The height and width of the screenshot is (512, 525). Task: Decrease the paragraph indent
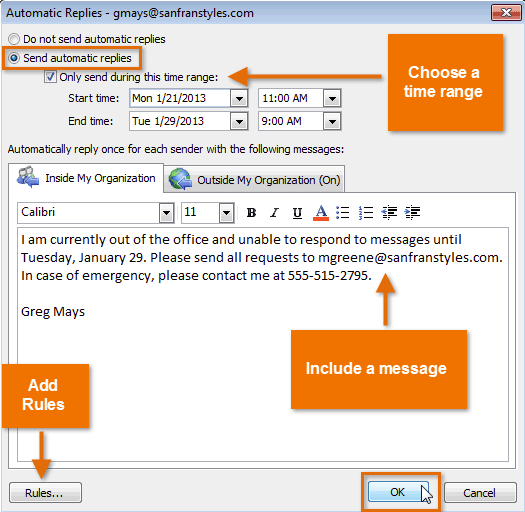click(x=389, y=213)
